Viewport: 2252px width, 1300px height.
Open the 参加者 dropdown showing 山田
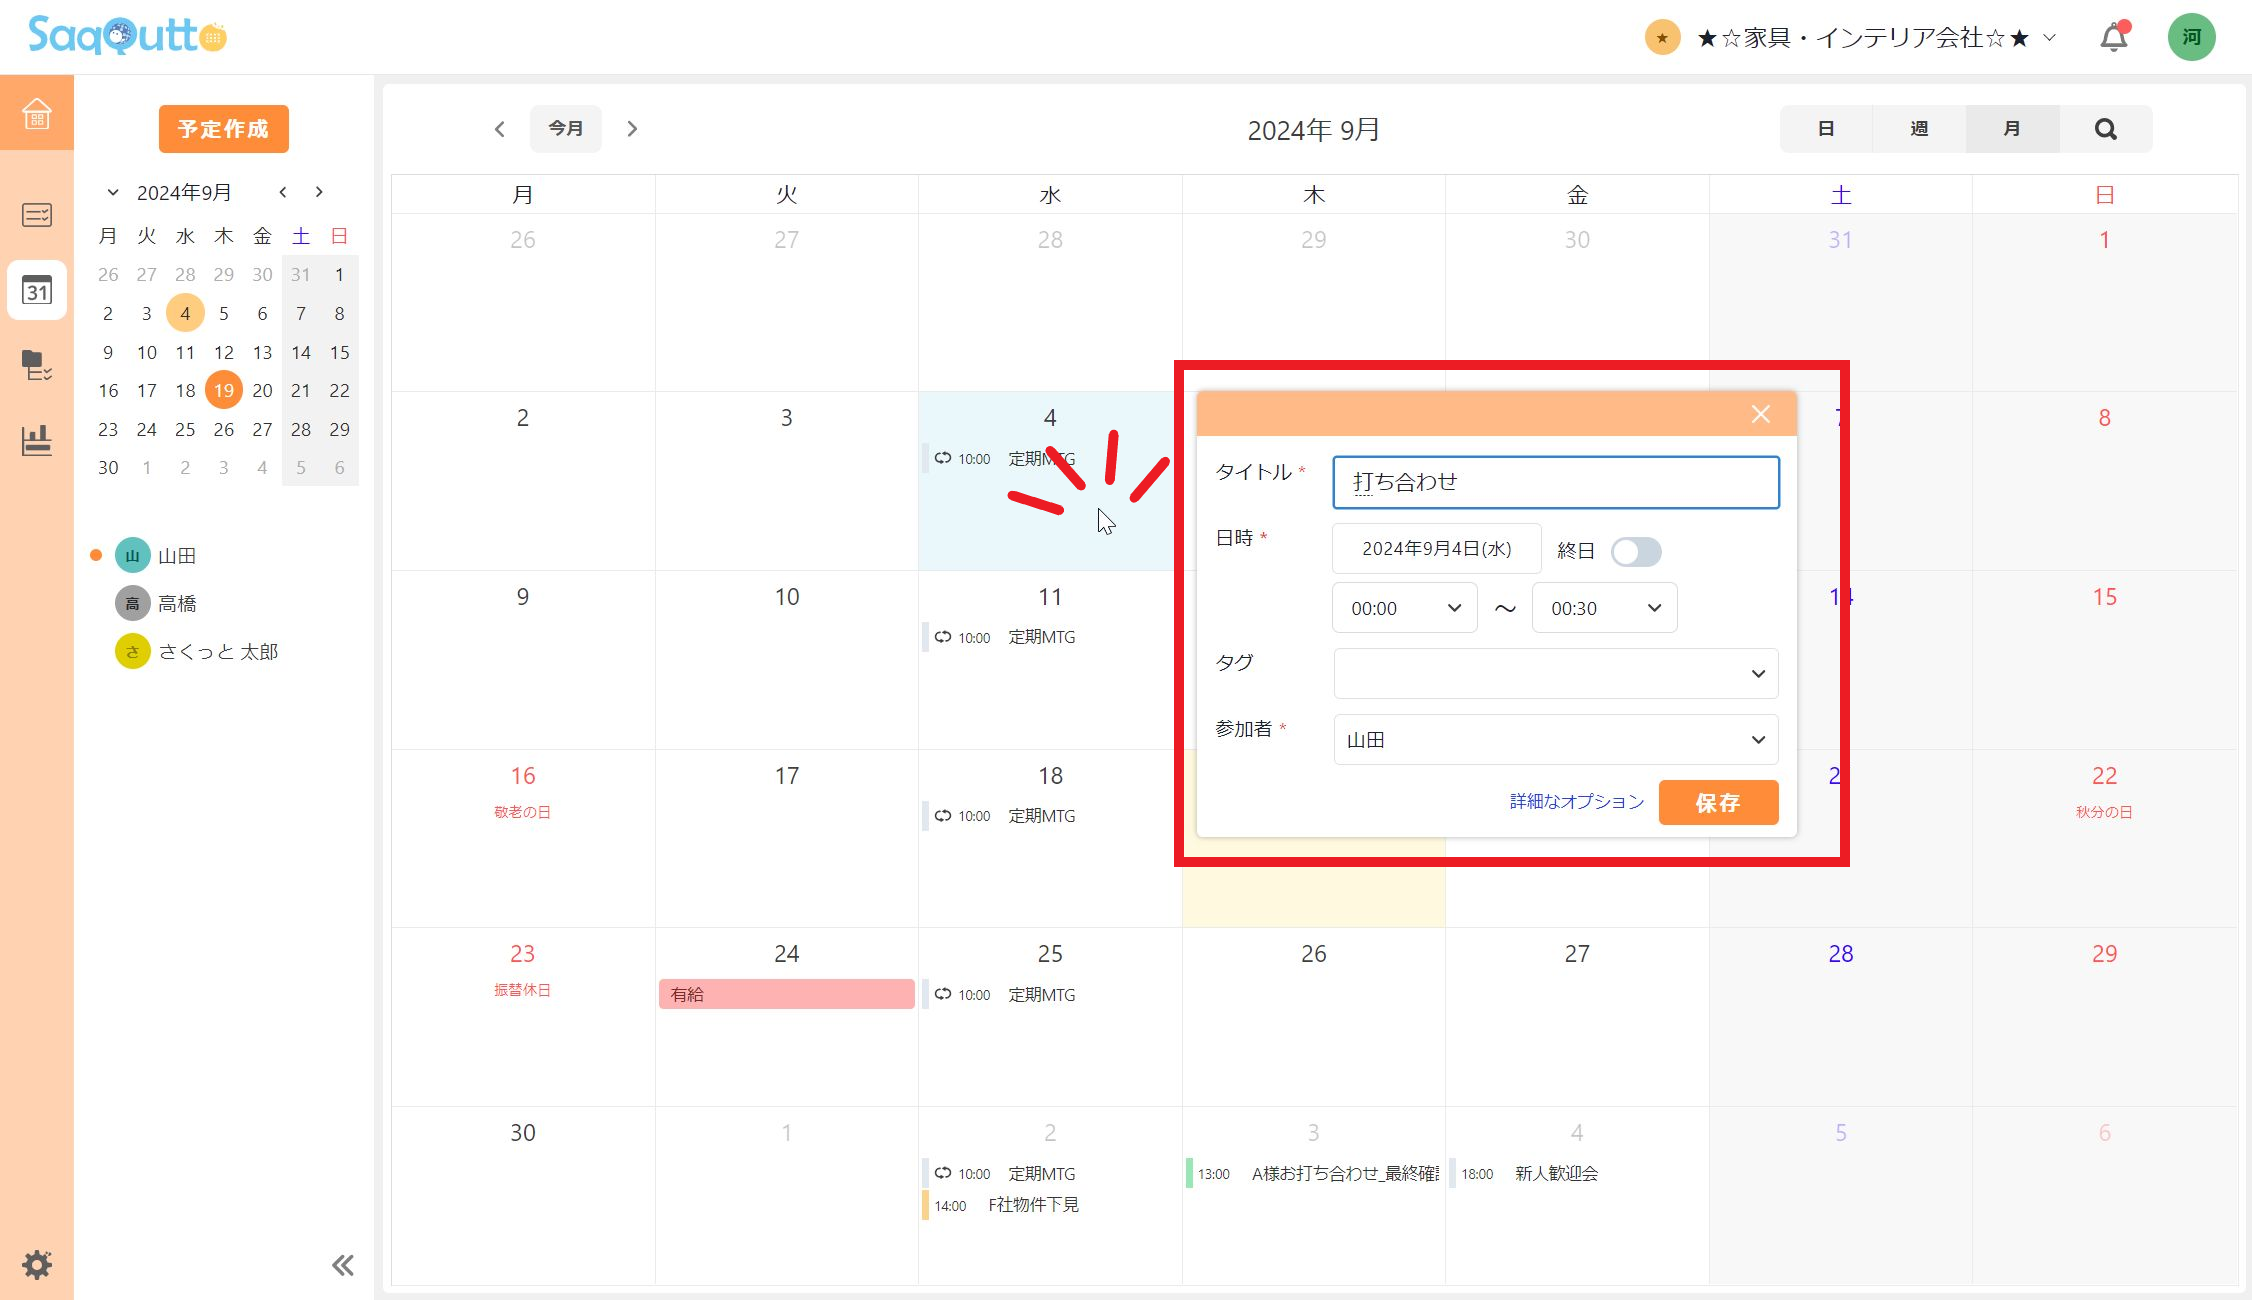pyautogui.click(x=1556, y=740)
